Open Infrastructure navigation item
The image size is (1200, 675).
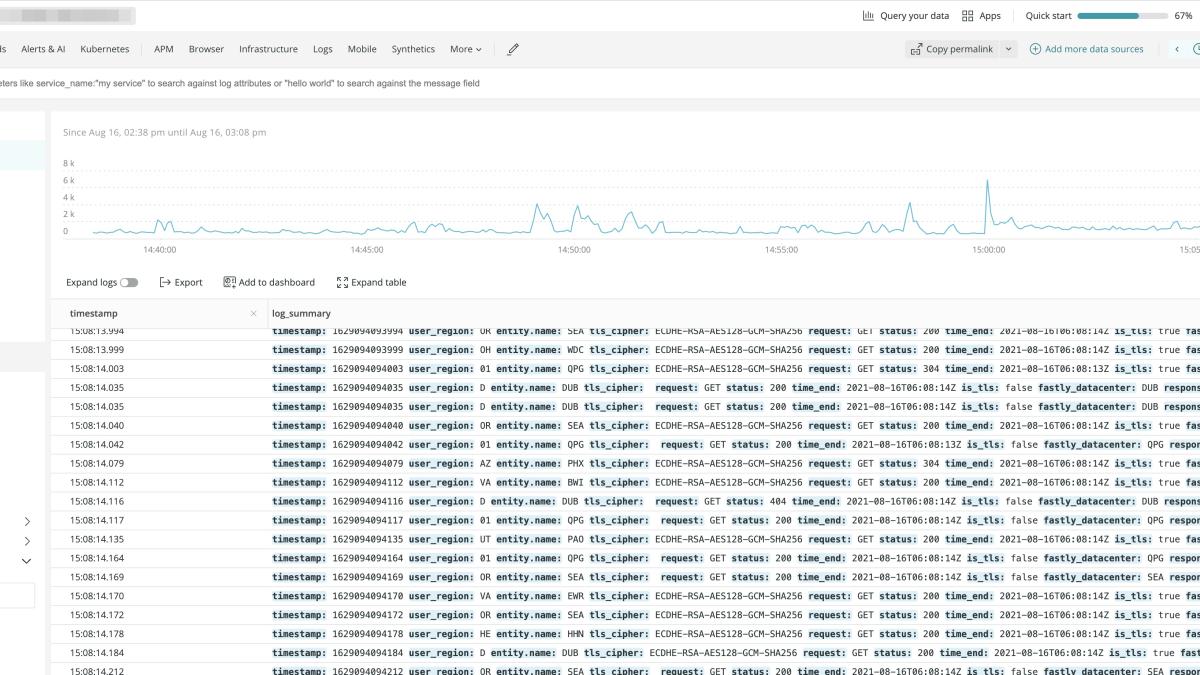click(x=268, y=49)
